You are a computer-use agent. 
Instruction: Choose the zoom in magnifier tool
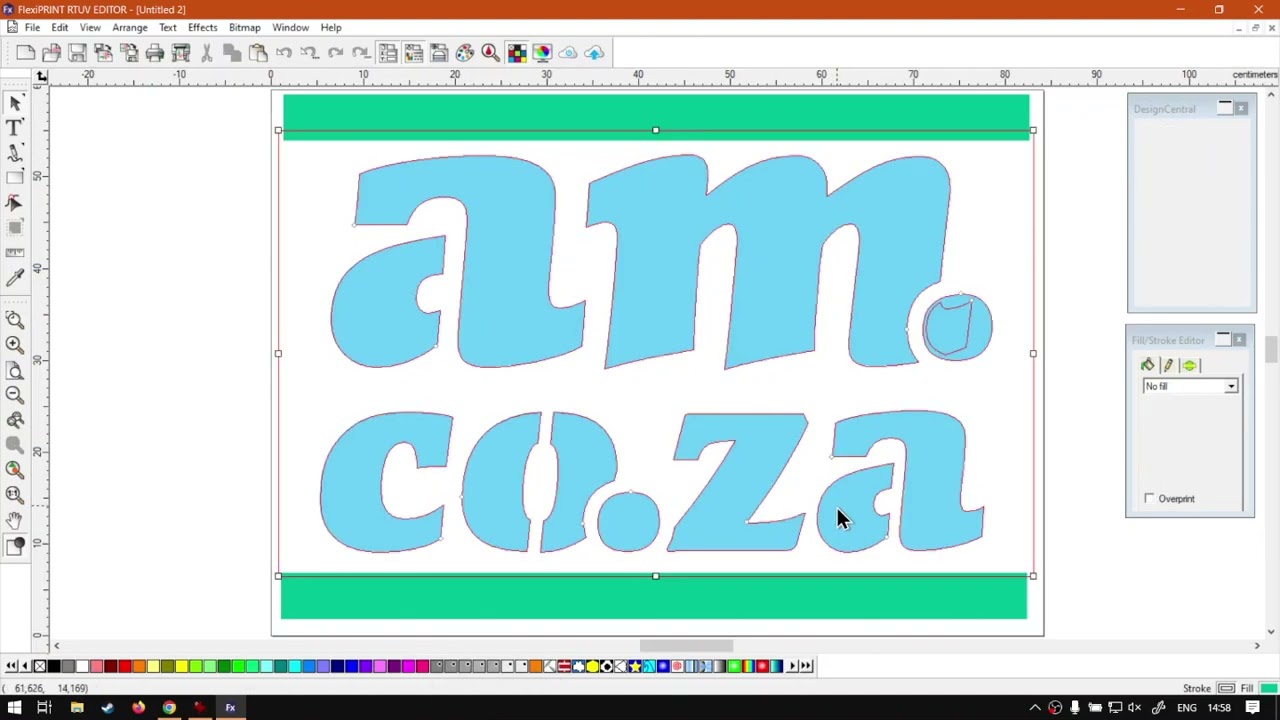(15, 344)
